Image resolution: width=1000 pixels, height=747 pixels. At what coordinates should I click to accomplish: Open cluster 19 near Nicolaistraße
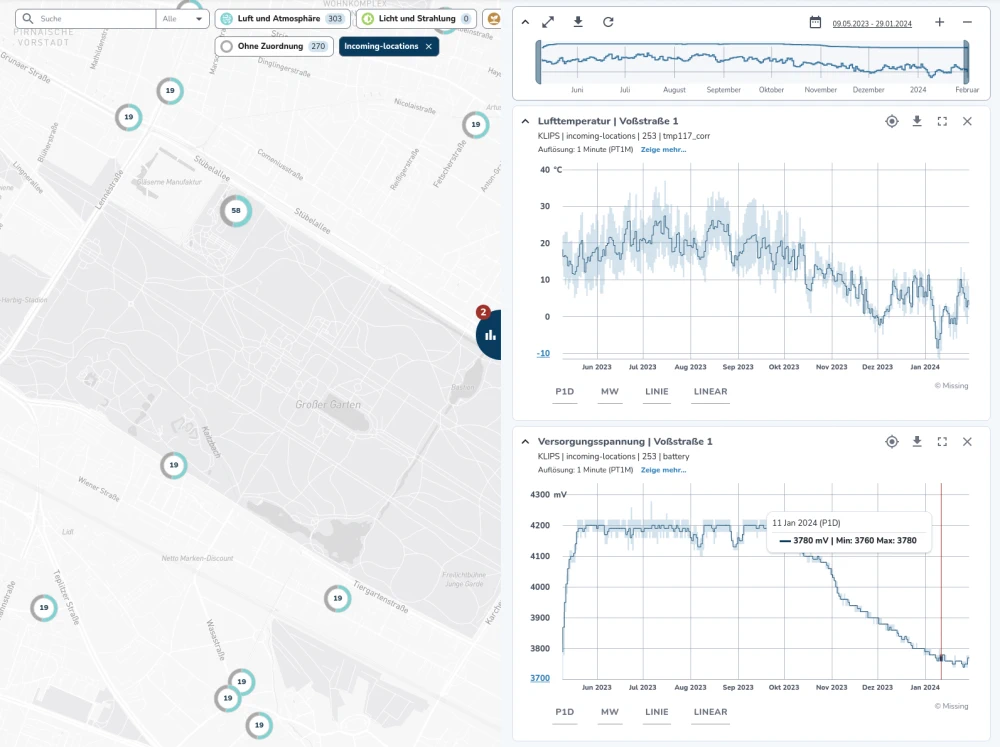[476, 125]
